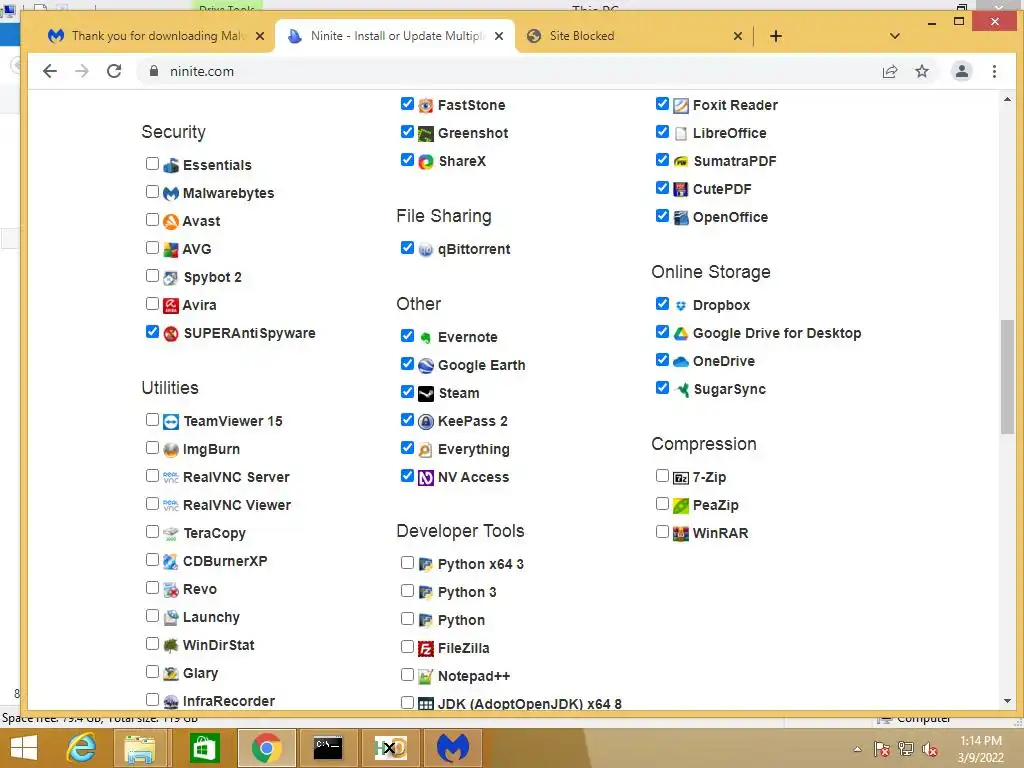This screenshot has width=1024, height=768.
Task: Click the Greenshot icon
Action: point(426,134)
